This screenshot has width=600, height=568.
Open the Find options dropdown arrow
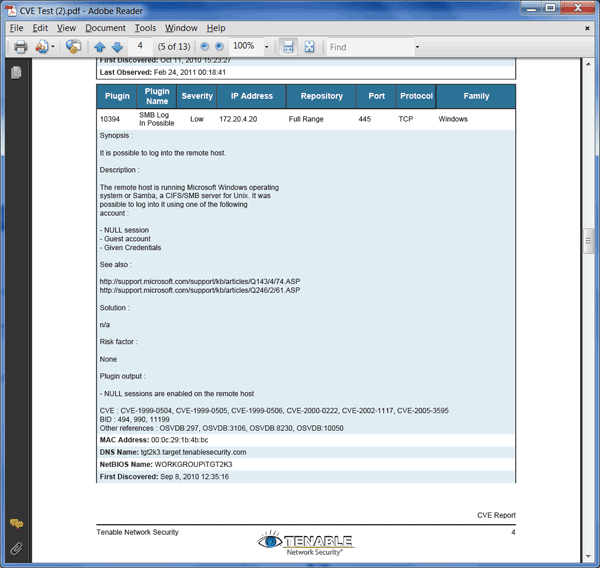tap(417, 47)
